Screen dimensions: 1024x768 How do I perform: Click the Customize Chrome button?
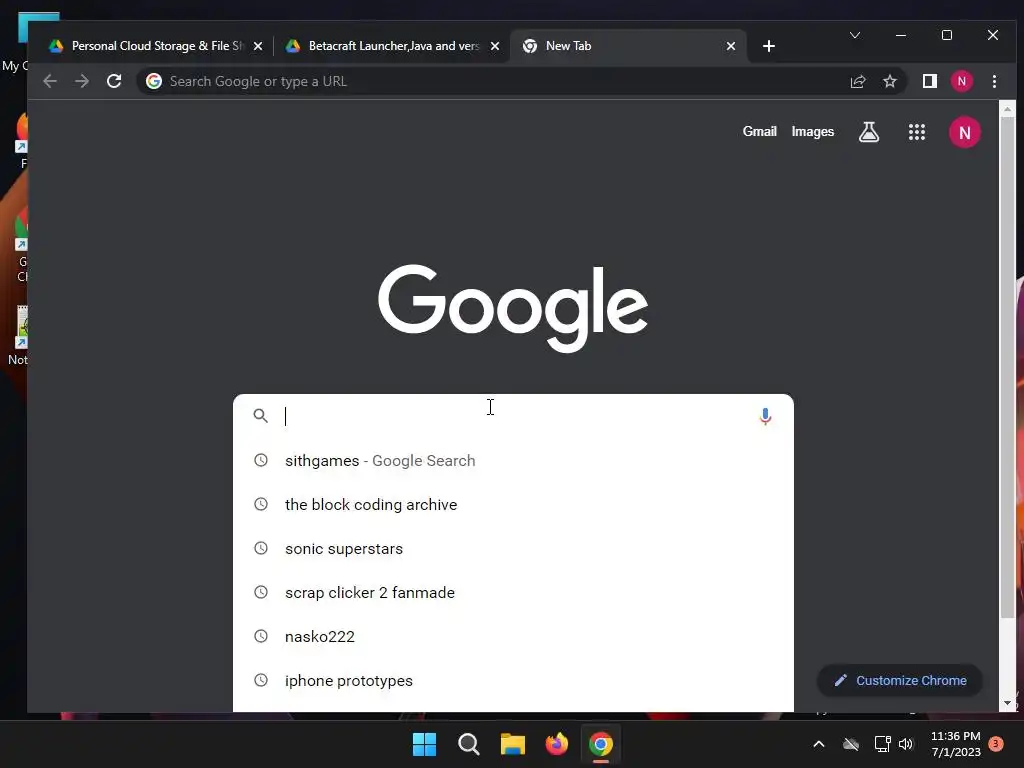point(900,680)
